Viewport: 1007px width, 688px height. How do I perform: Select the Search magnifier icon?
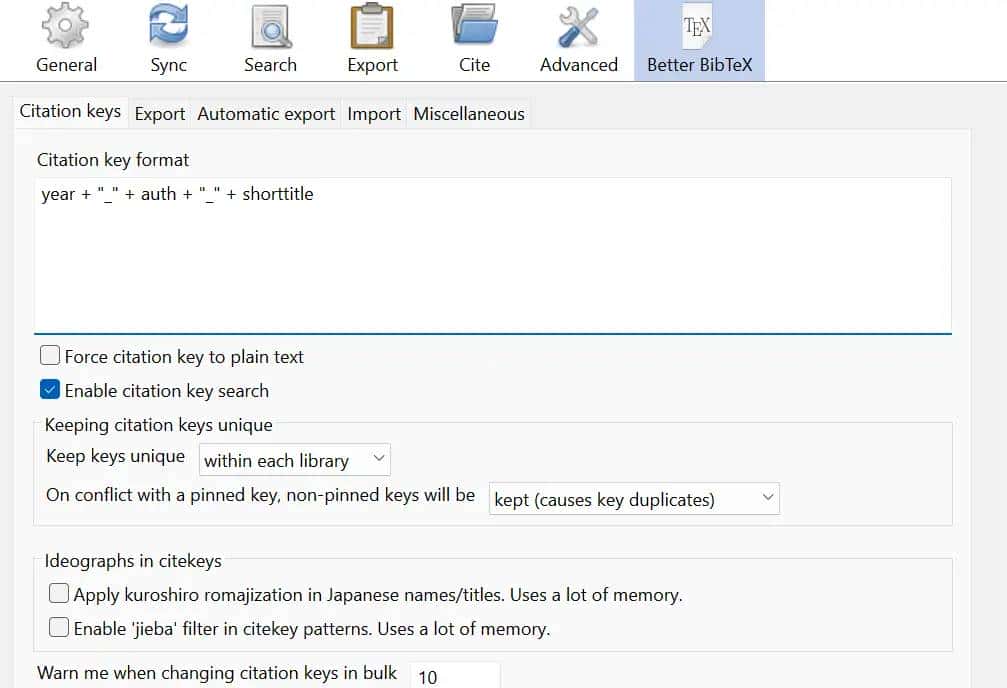[270, 28]
